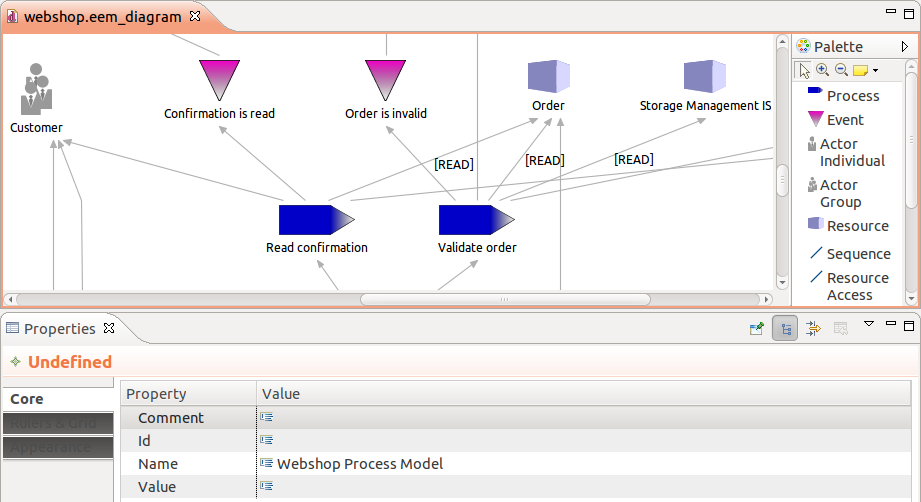
Task: Maximize the Properties view
Action: click(909, 325)
